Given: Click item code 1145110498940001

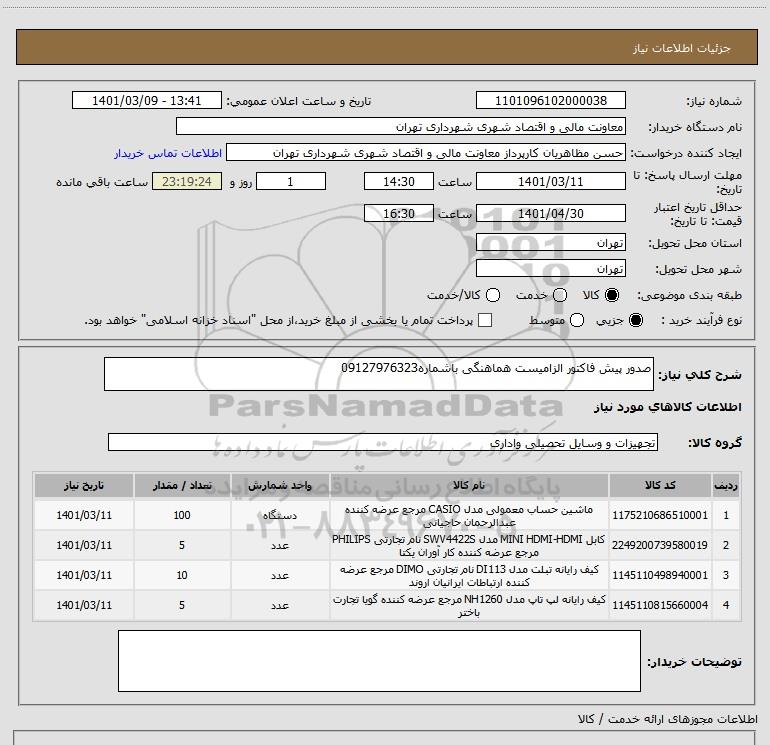Looking at the screenshot, I should (x=660, y=575).
